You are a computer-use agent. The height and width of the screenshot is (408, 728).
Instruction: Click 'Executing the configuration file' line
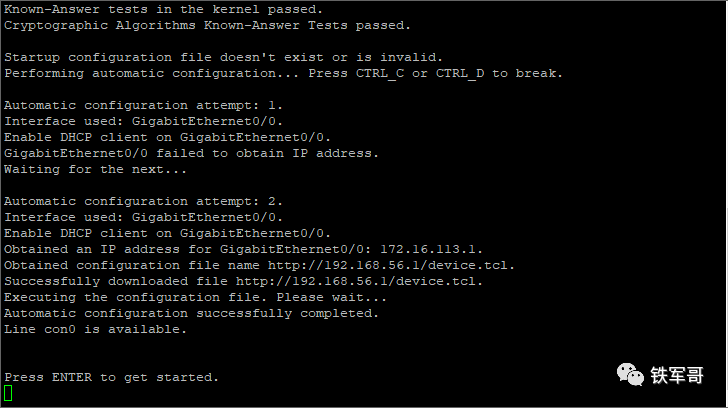coord(195,297)
